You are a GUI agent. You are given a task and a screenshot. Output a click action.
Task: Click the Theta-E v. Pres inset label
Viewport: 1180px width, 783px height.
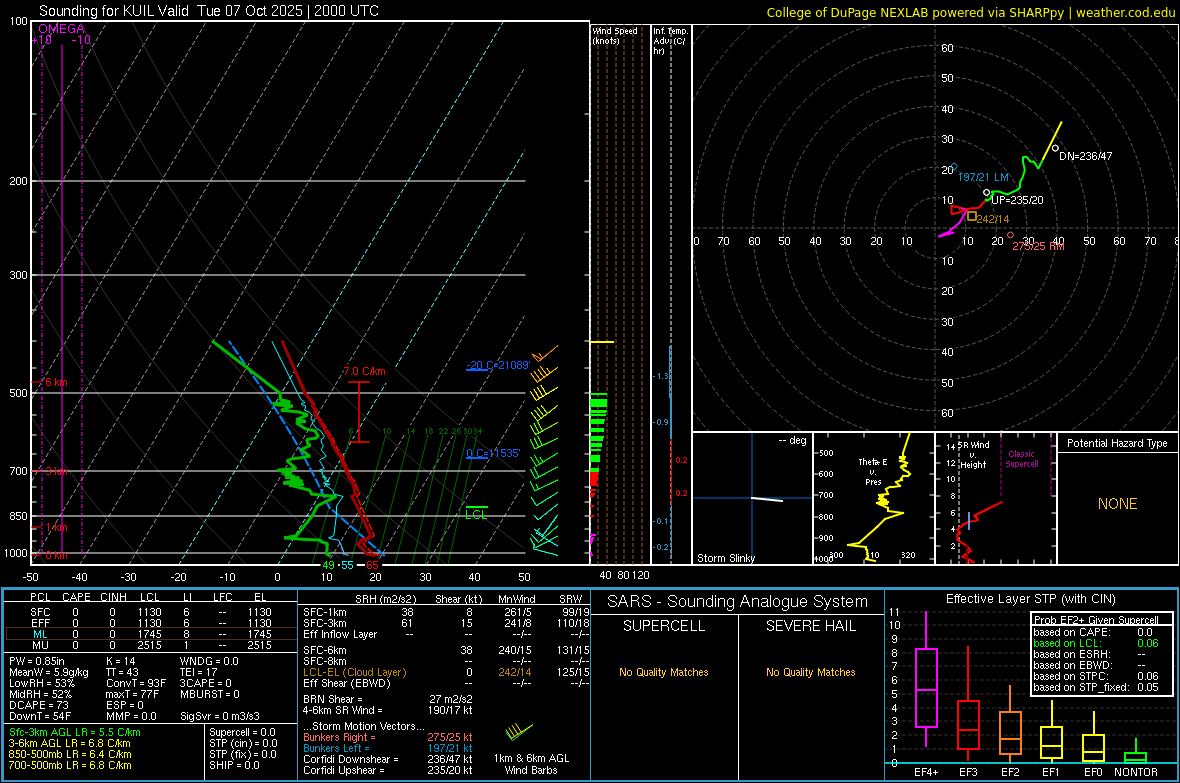tap(872, 471)
